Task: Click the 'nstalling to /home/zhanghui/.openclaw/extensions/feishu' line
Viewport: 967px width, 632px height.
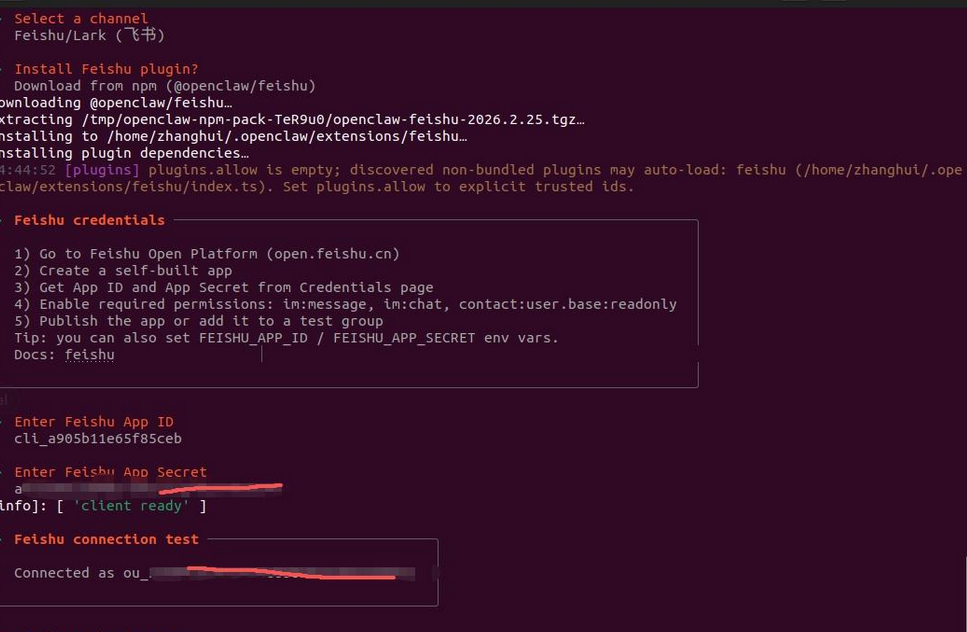Action: pos(233,136)
